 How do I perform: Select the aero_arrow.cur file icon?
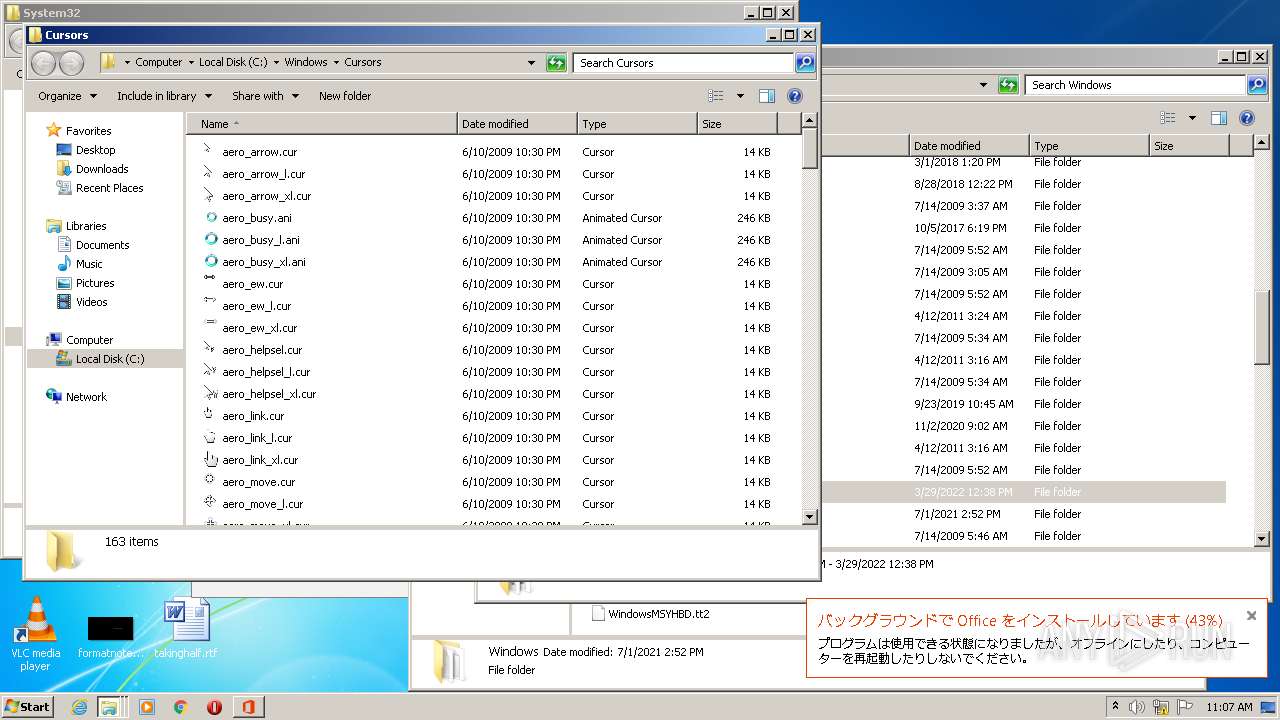coord(209,151)
